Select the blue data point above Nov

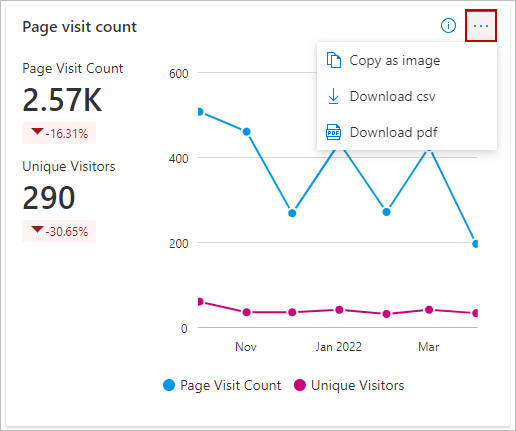click(246, 132)
